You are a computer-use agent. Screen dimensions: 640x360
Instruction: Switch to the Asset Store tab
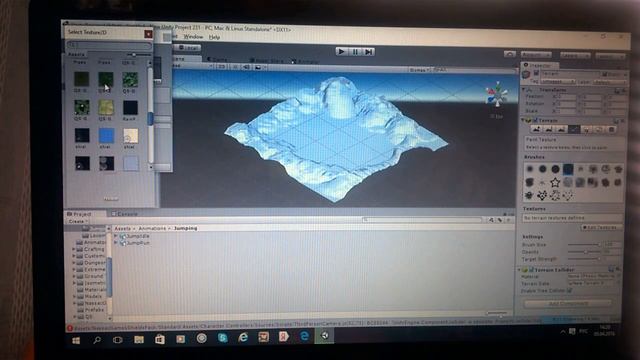(267, 60)
